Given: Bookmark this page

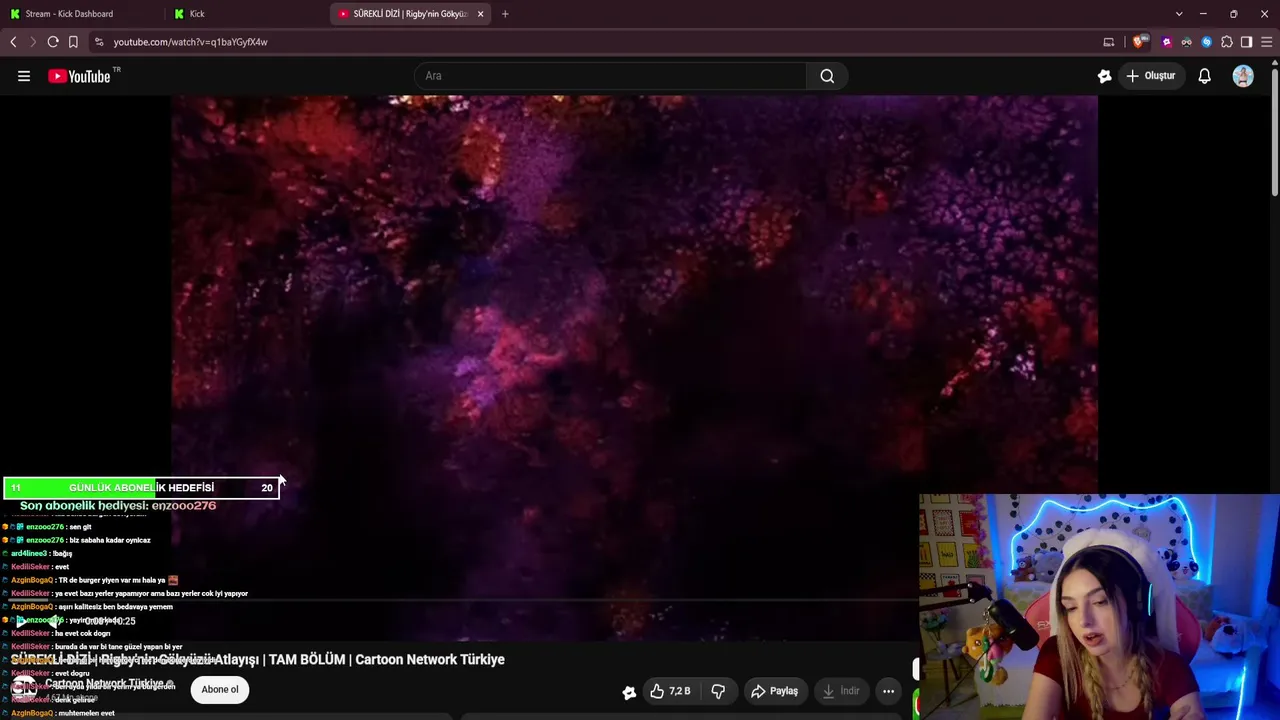Looking at the screenshot, I should (x=73, y=42).
